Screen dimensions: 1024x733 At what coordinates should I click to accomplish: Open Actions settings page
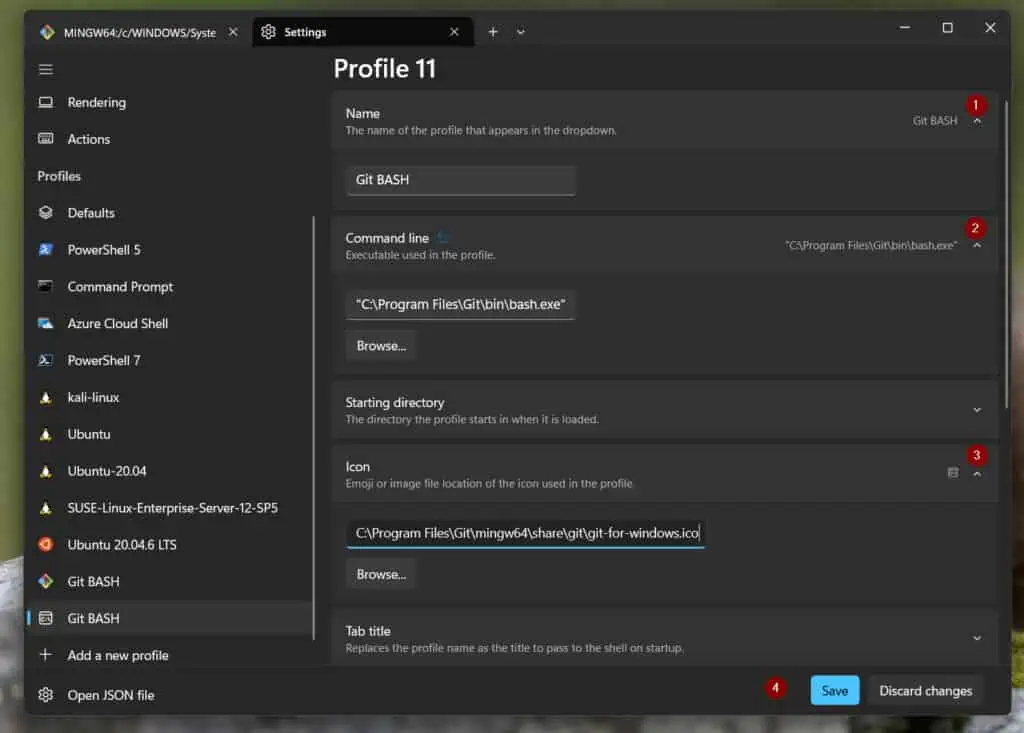point(170,139)
